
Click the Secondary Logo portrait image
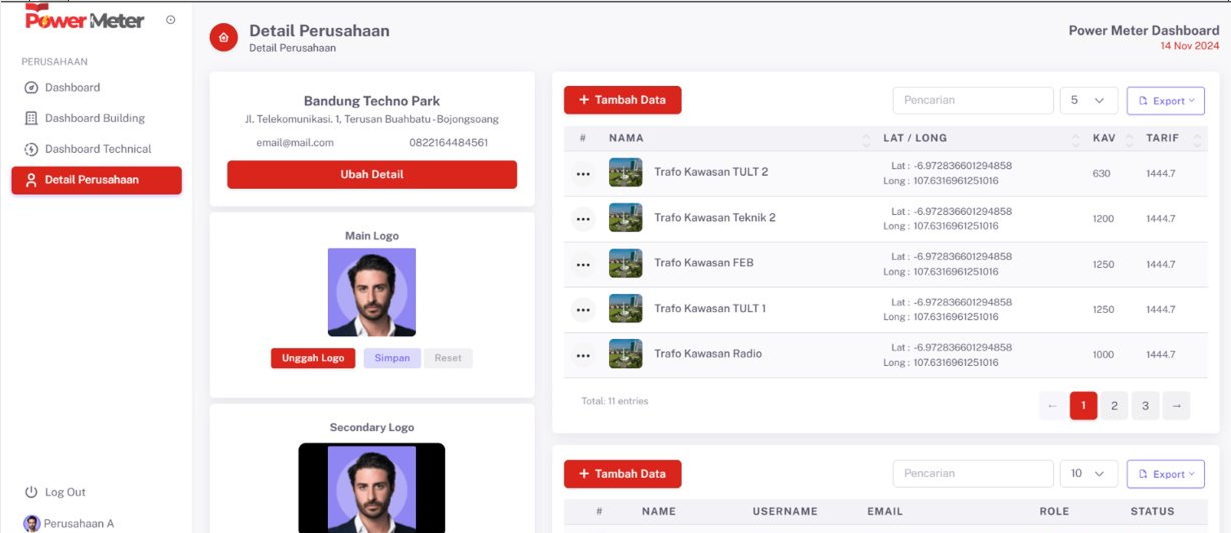[x=372, y=488]
